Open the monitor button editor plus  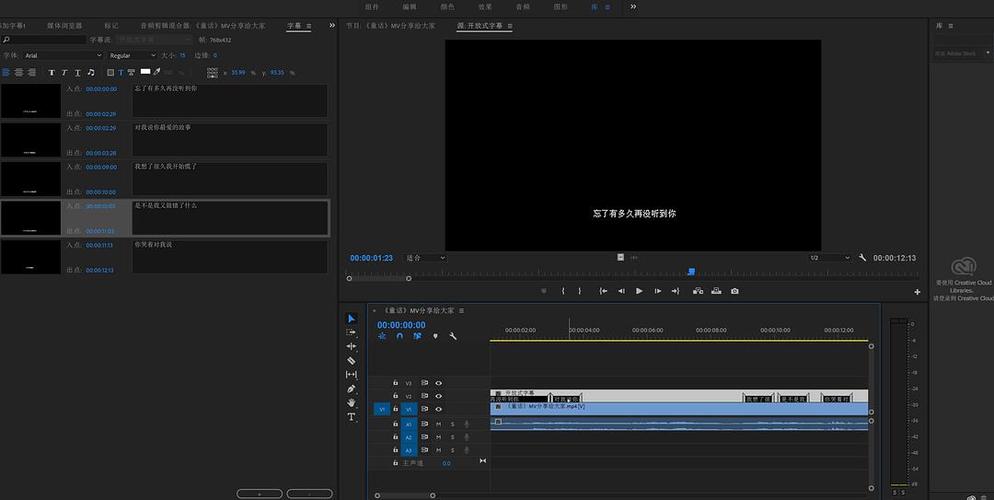point(917,292)
